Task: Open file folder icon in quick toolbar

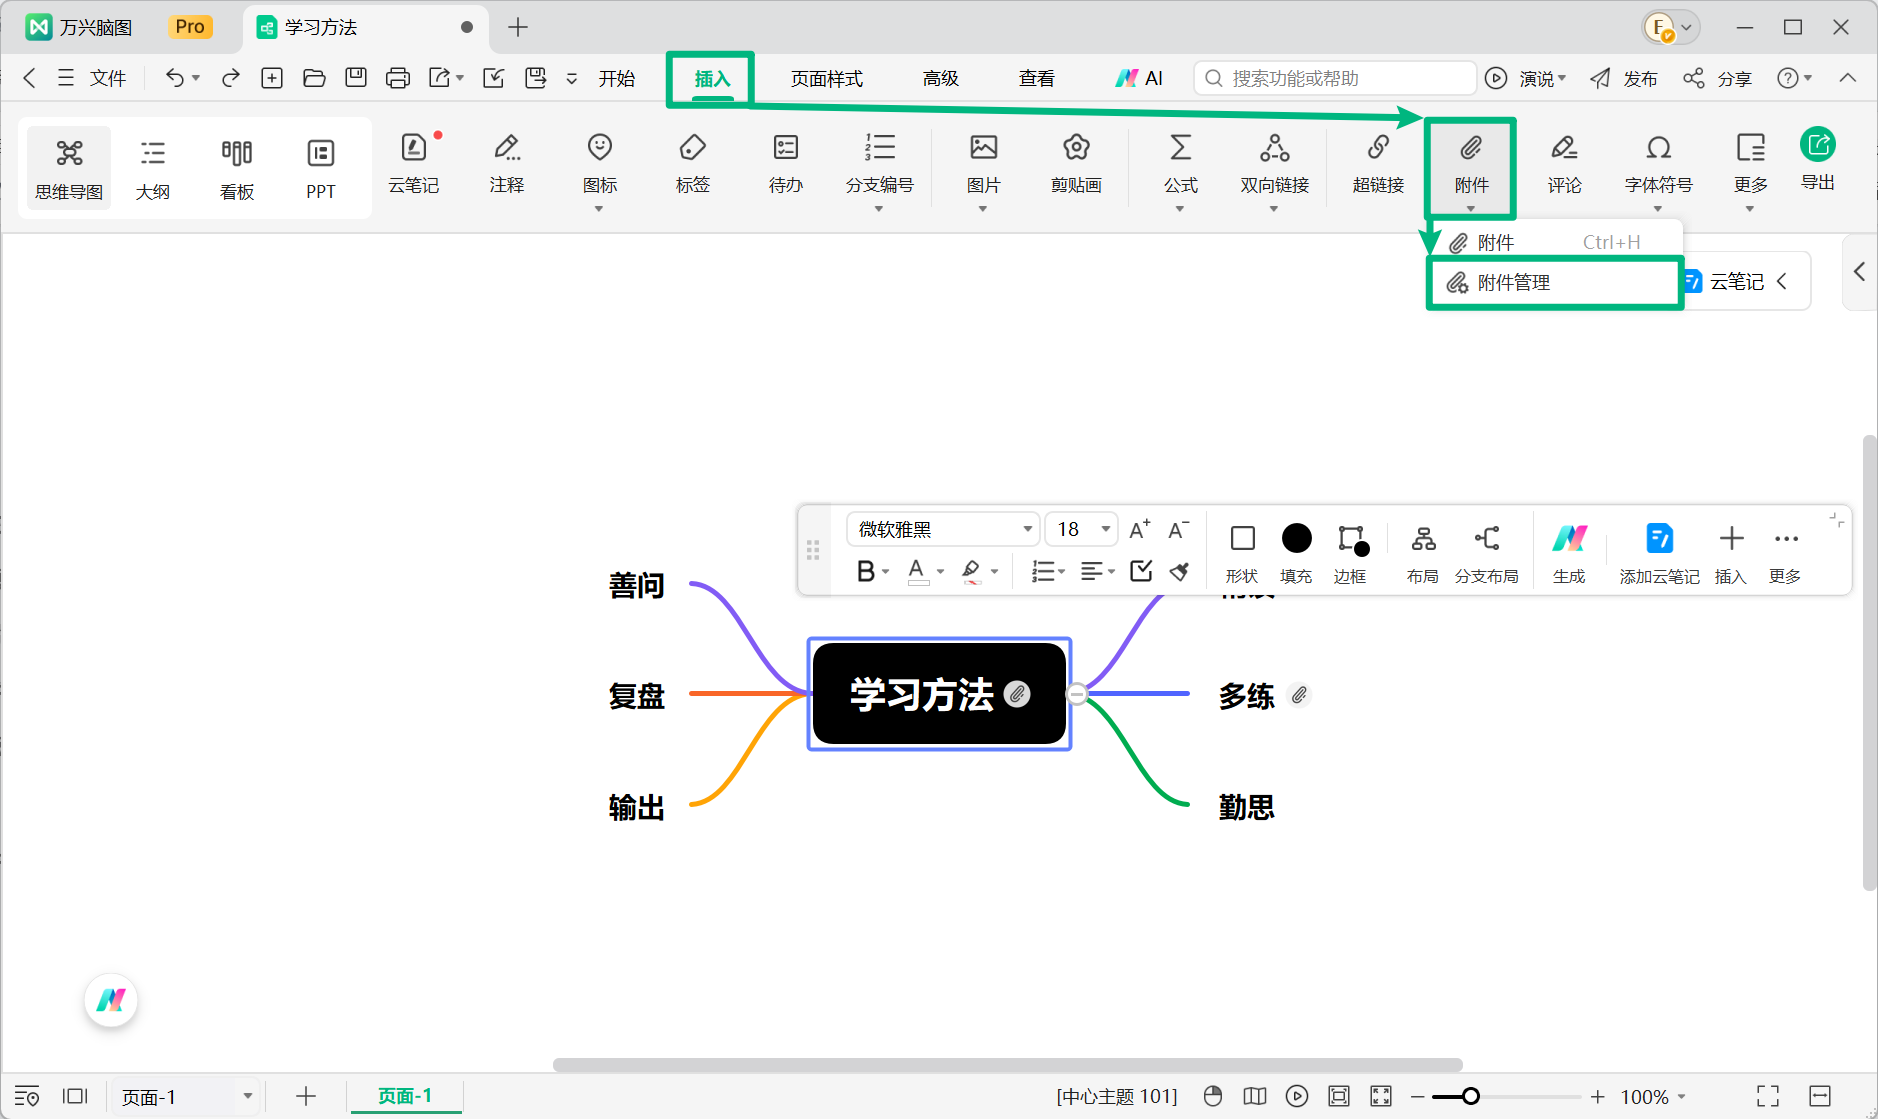Action: click(314, 78)
